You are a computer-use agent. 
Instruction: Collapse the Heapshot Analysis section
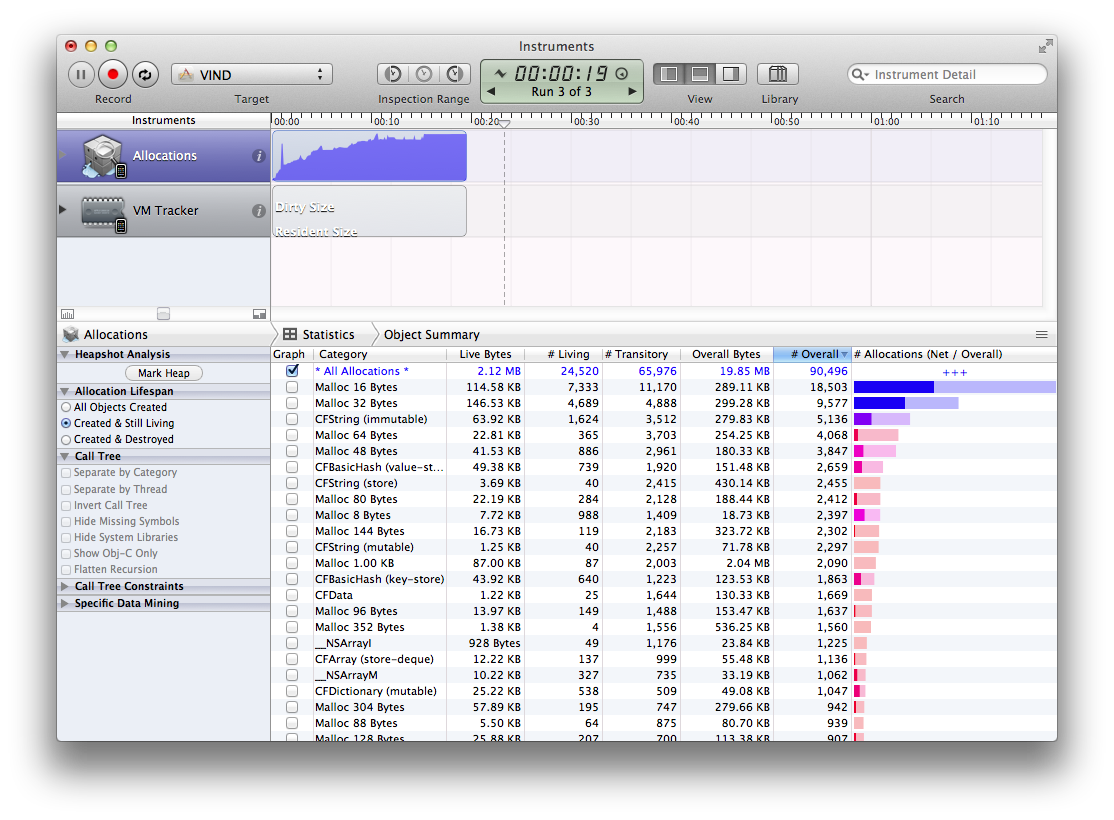65,355
